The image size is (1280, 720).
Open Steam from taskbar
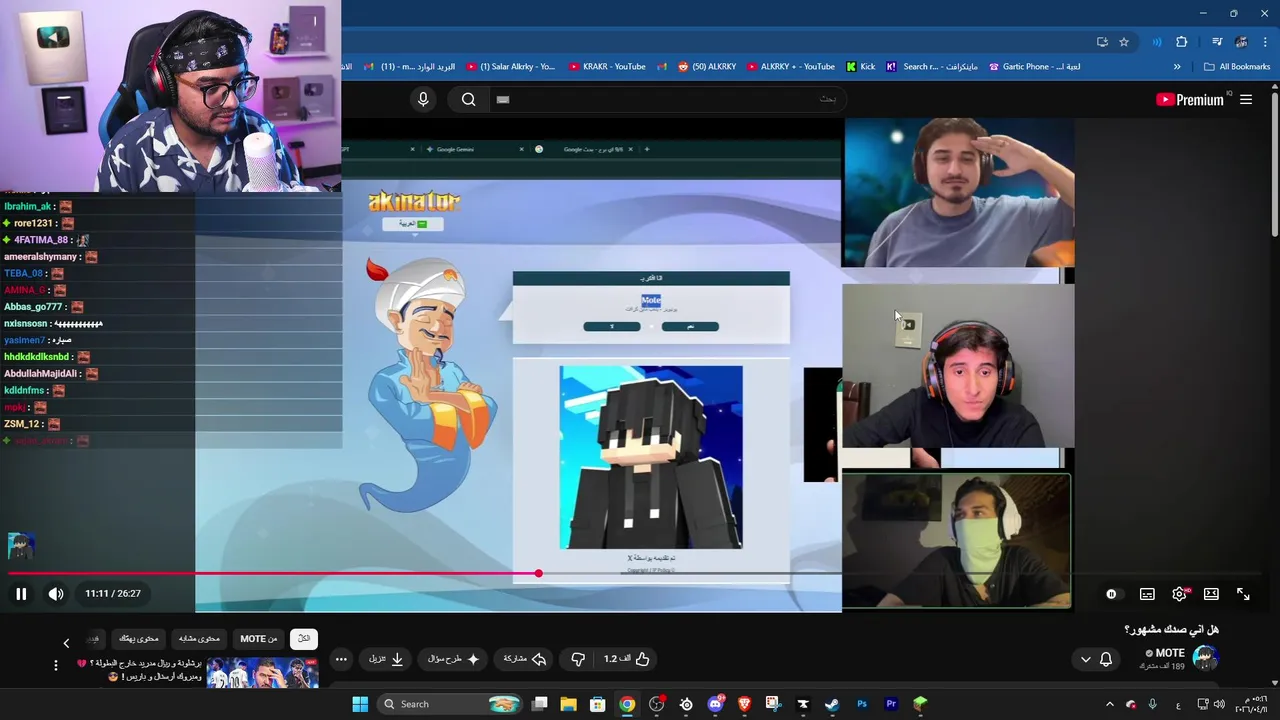point(832,704)
